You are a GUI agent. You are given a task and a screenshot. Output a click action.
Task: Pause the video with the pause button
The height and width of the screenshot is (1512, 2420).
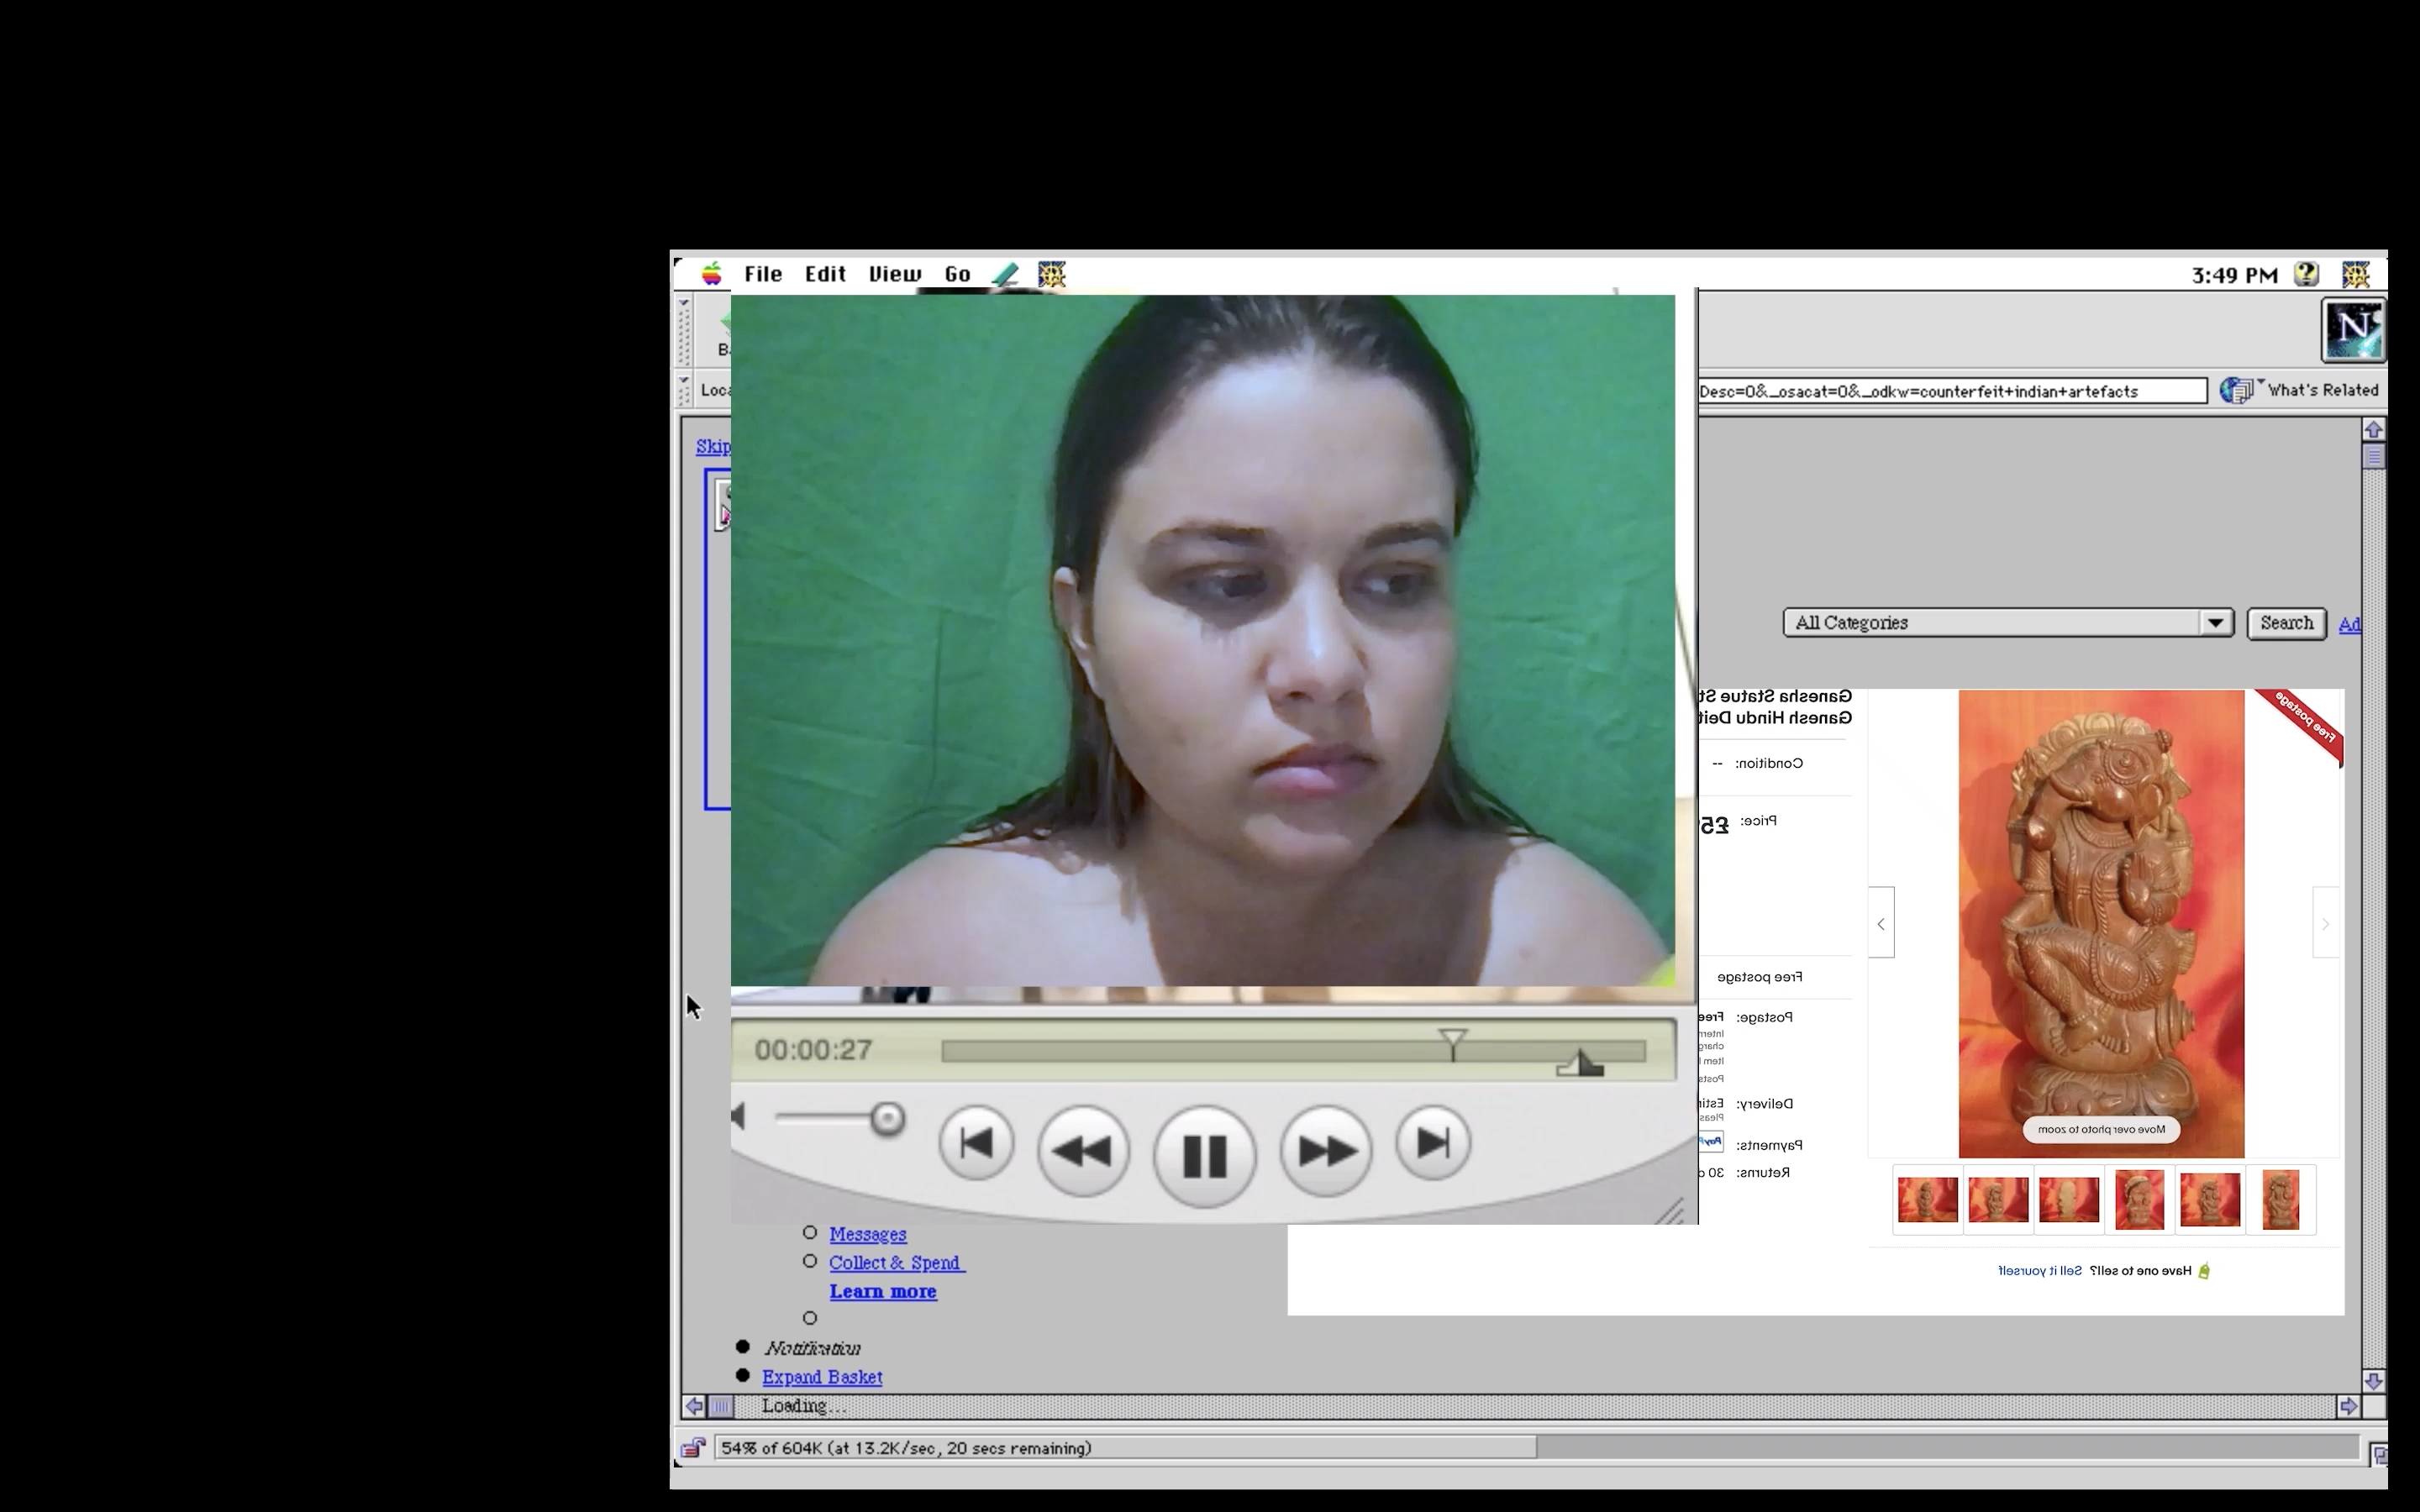click(1204, 1155)
